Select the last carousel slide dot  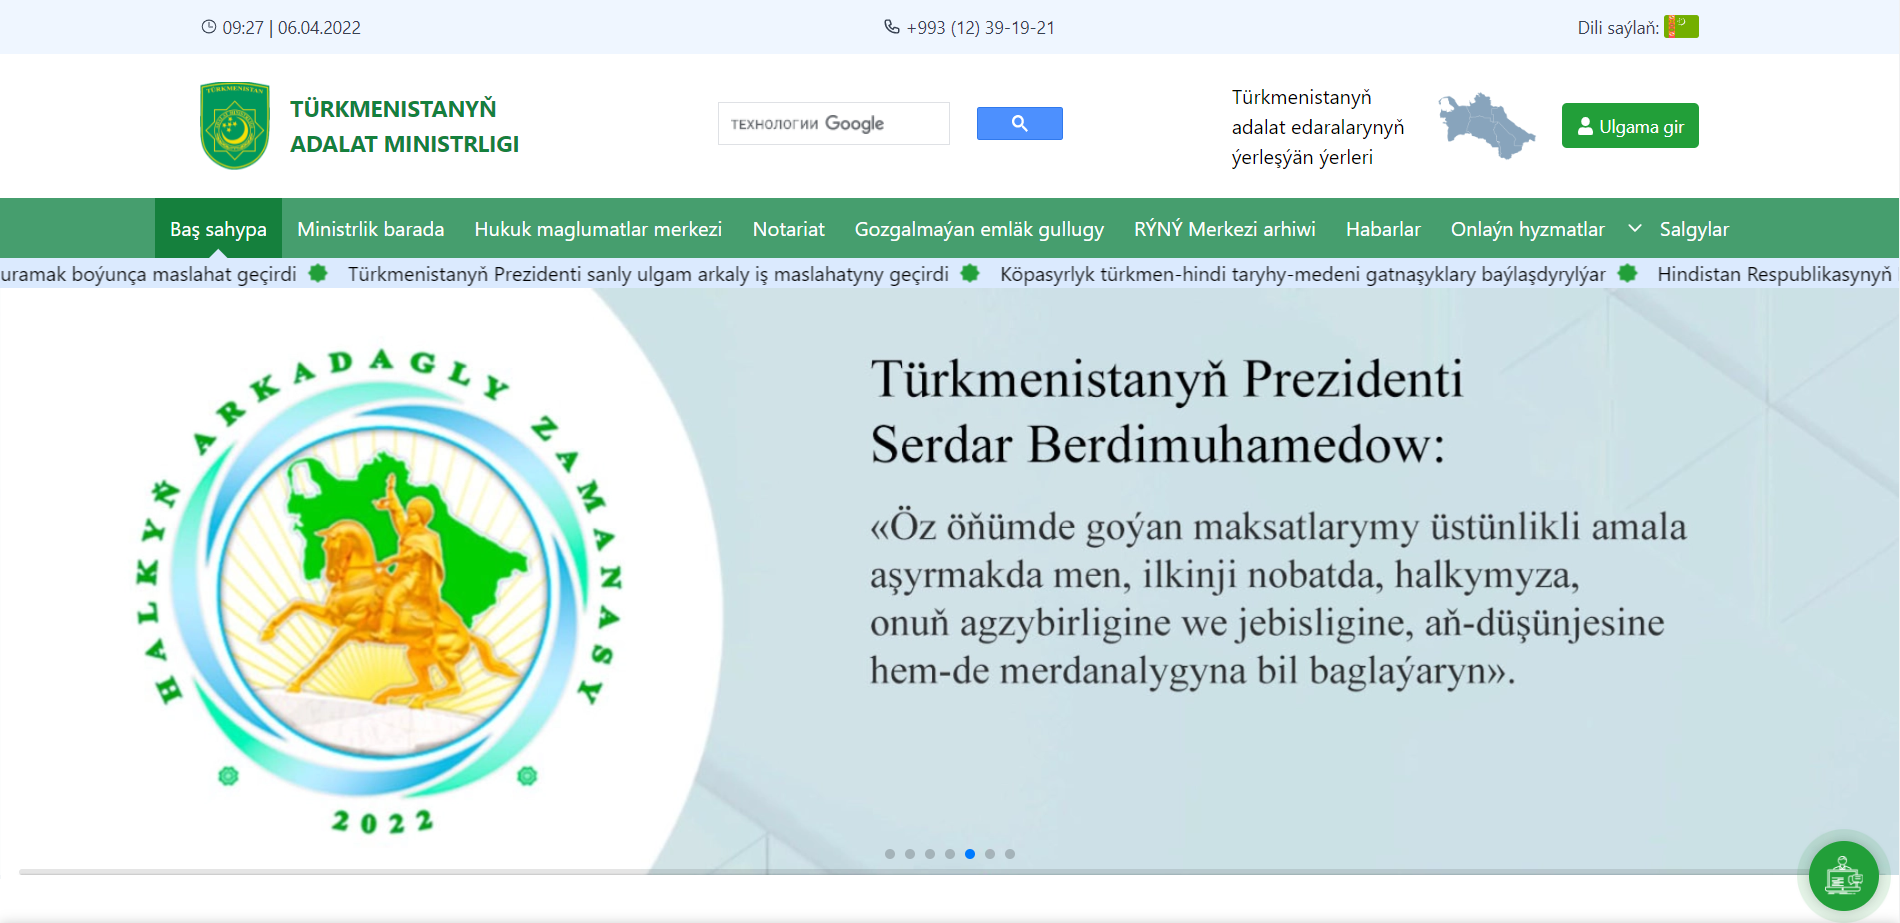1010,854
